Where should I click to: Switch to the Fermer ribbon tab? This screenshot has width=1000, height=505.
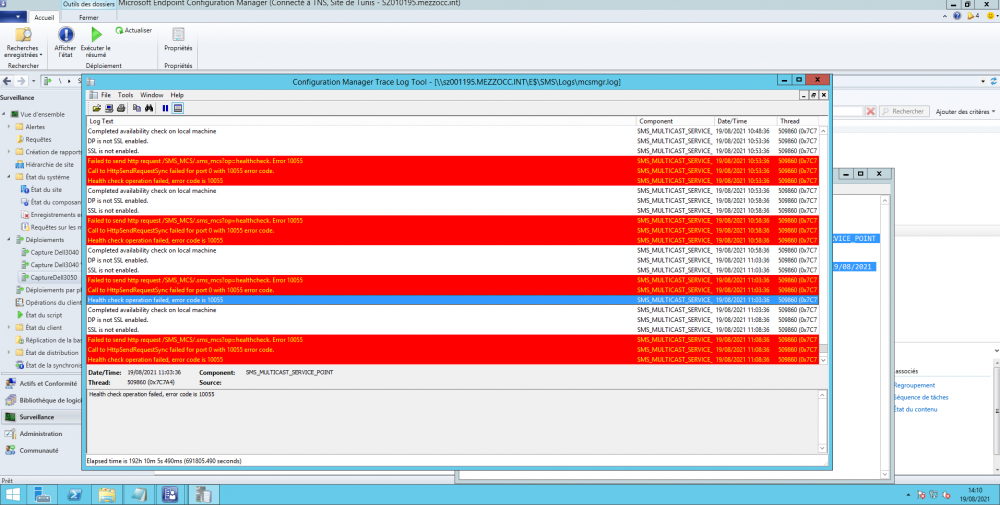89,18
